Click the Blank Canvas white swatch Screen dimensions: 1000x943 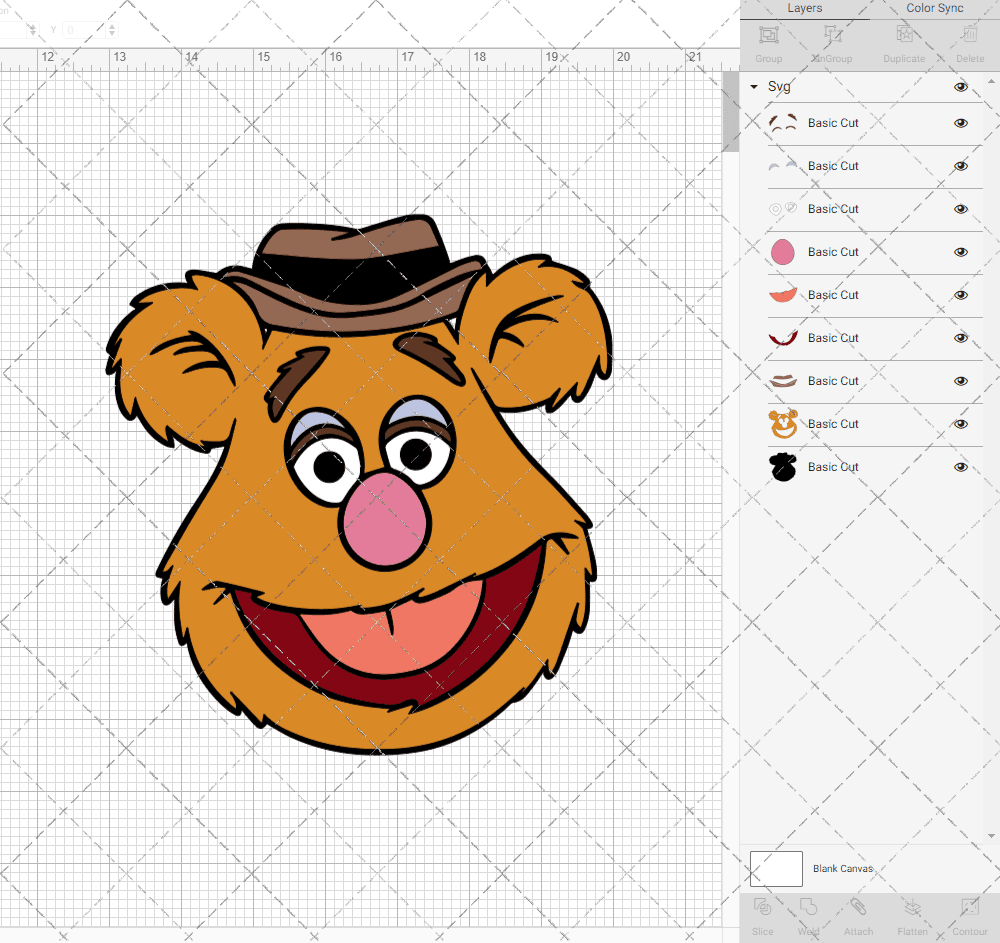[x=776, y=868]
